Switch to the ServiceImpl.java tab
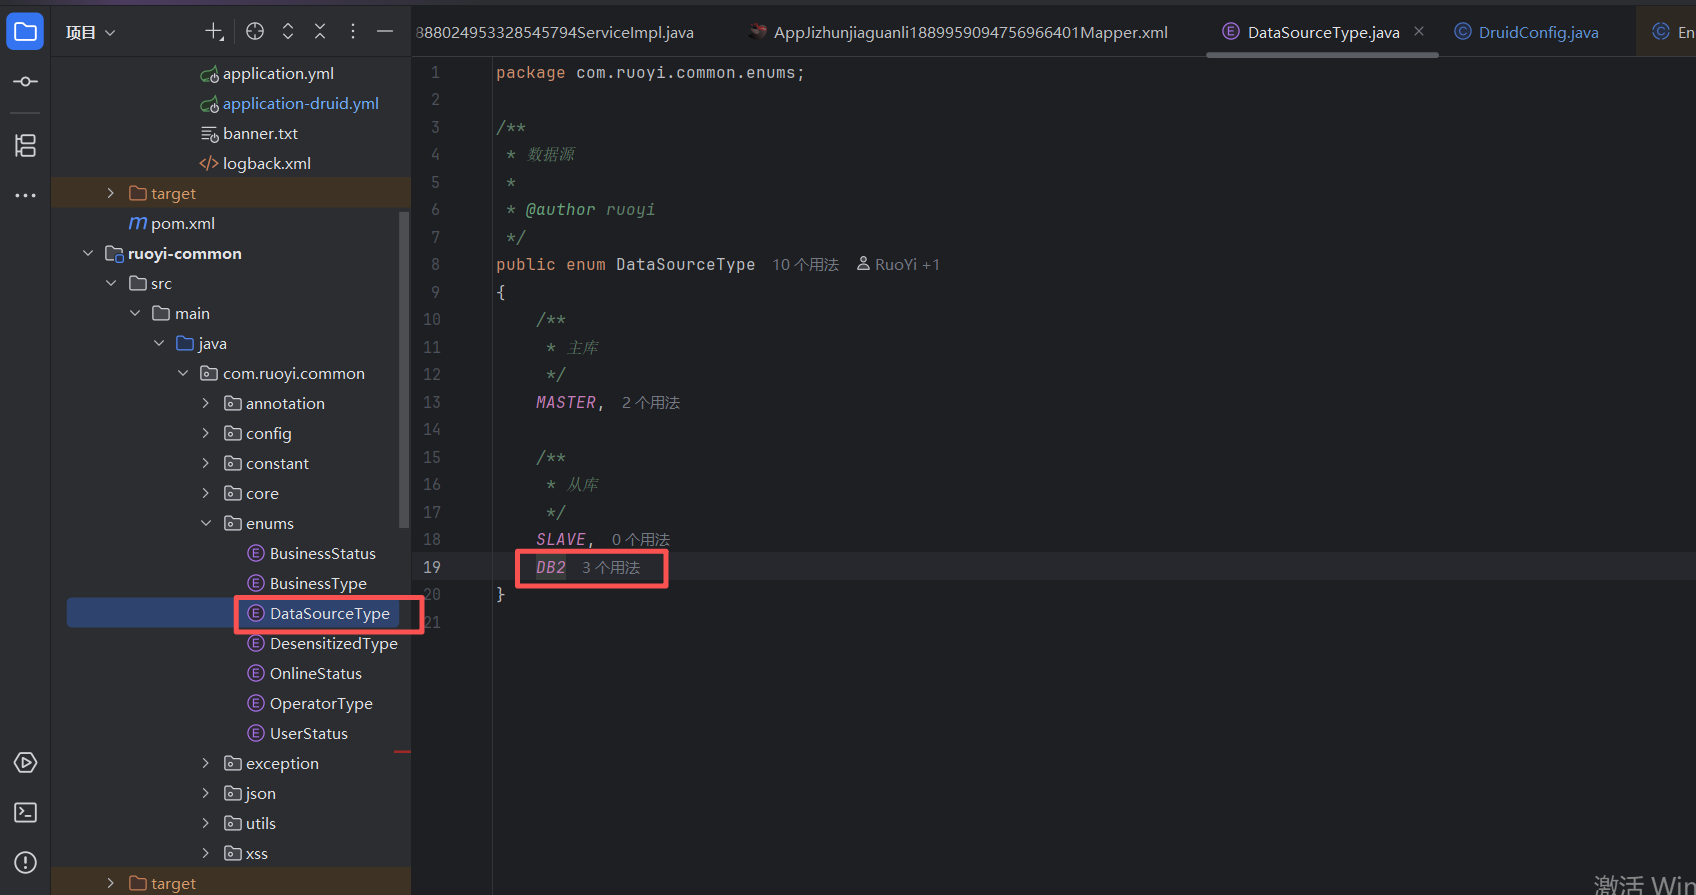This screenshot has height=895, width=1696. (555, 32)
